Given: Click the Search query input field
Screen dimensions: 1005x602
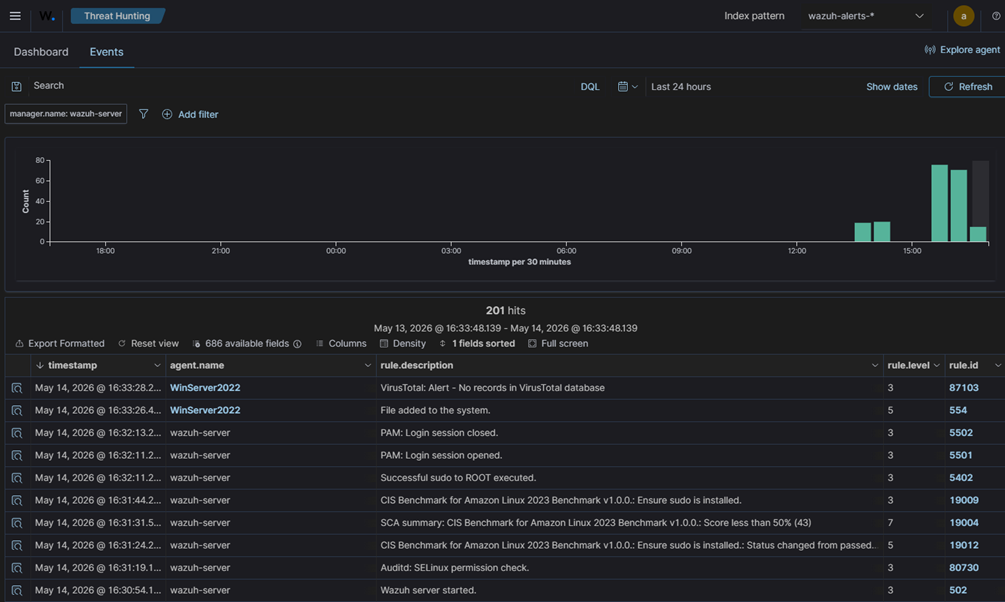Looking at the screenshot, I should (301, 86).
